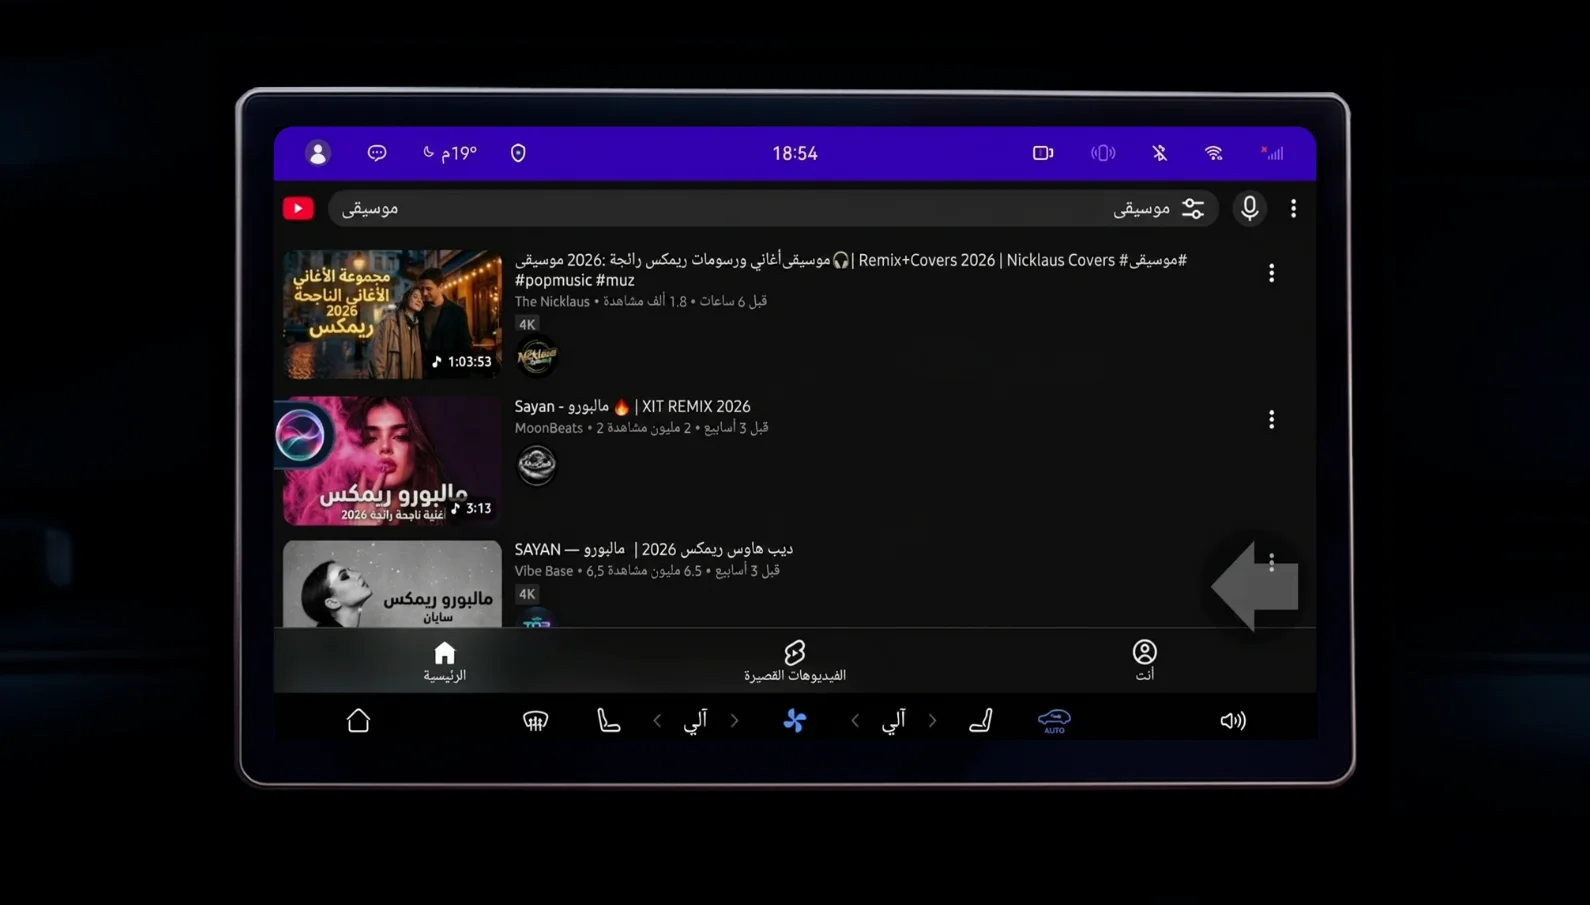Tap the 18:54 clock
Viewport: 1590px width, 905px height.
(x=795, y=153)
